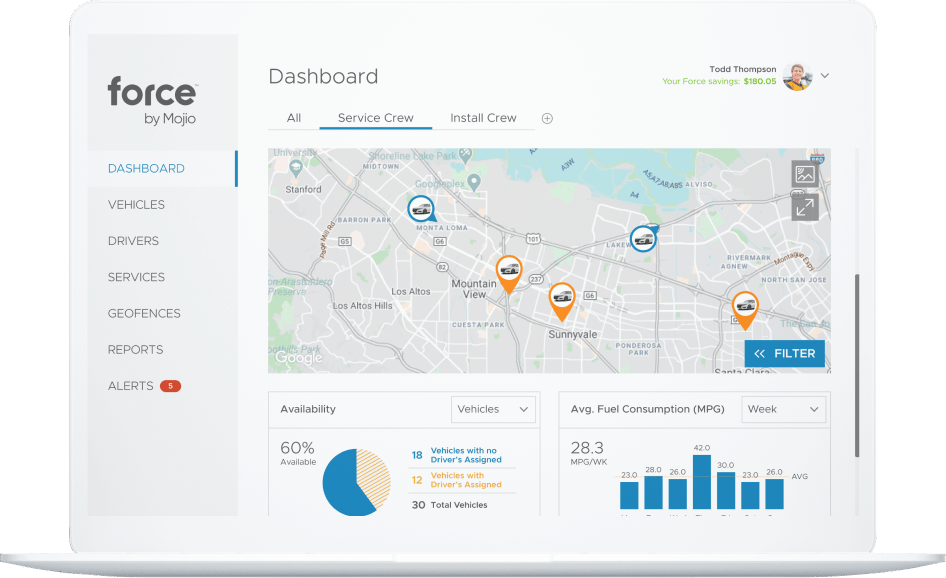Click the Google logo on map
Screen dimensions: 946x578
pyautogui.click(x=299, y=358)
